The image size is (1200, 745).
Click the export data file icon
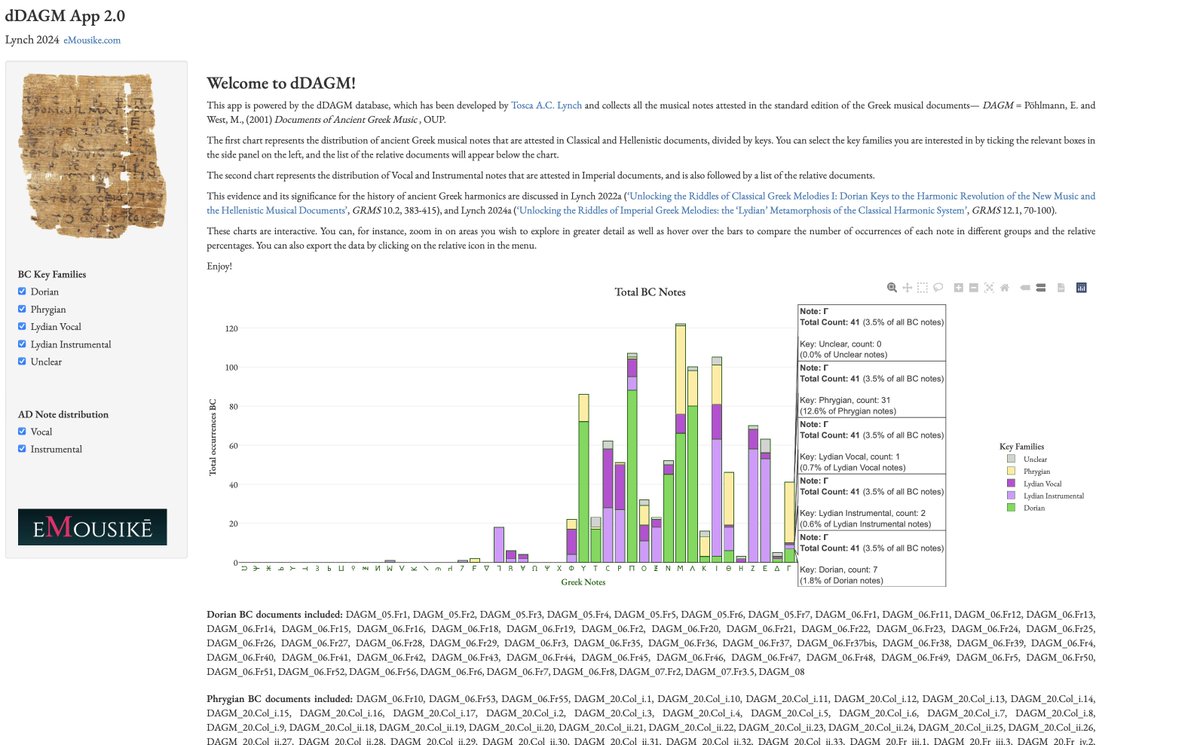pos(1061,287)
